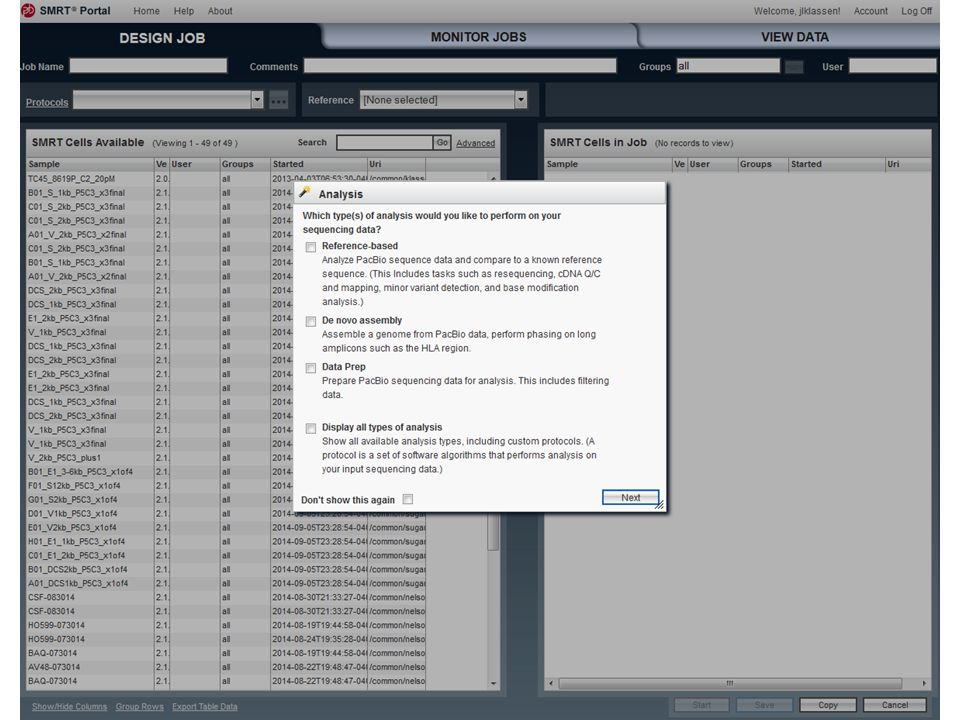Check the De novo assembly option
The image size is (960, 720).
pyautogui.click(x=311, y=321)
